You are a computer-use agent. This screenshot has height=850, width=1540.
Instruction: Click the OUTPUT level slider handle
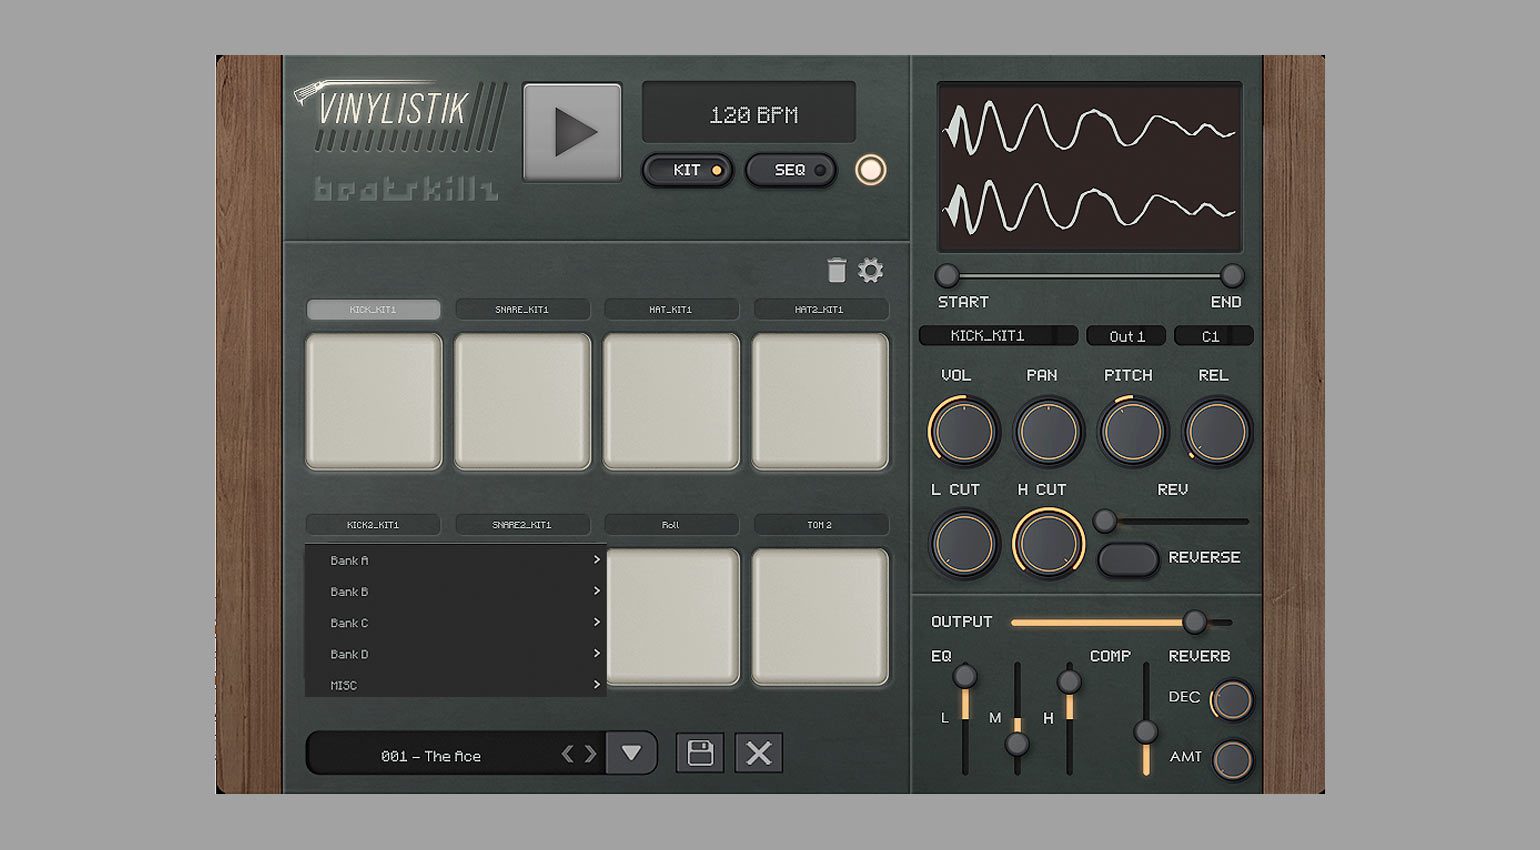1194,622
